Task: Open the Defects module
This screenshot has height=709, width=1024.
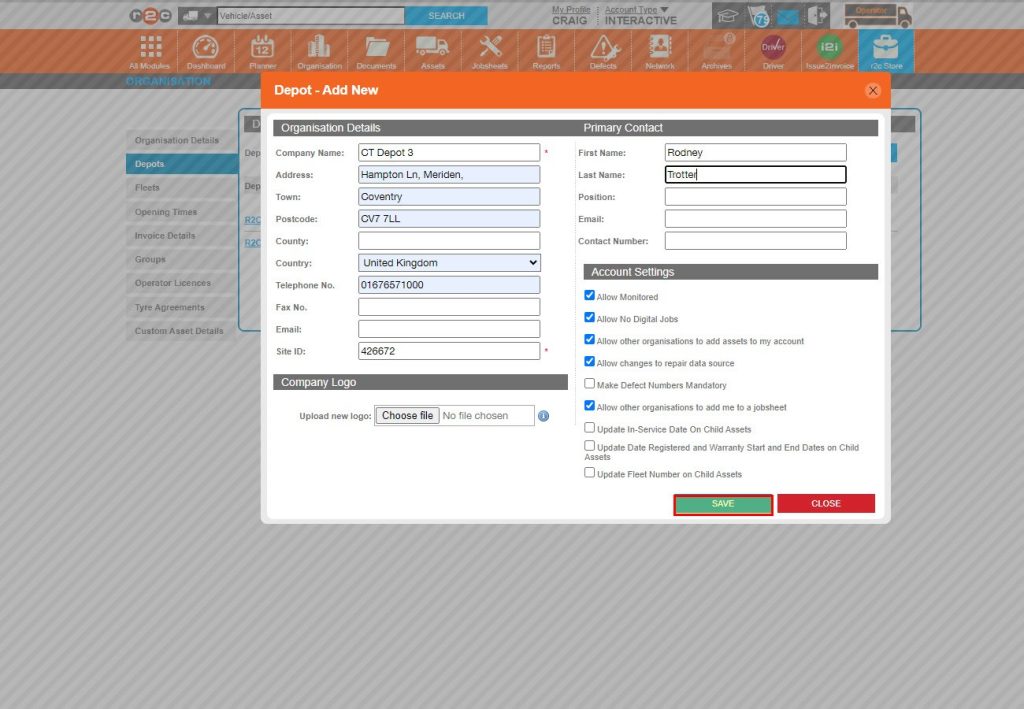Action: [603, 50]
